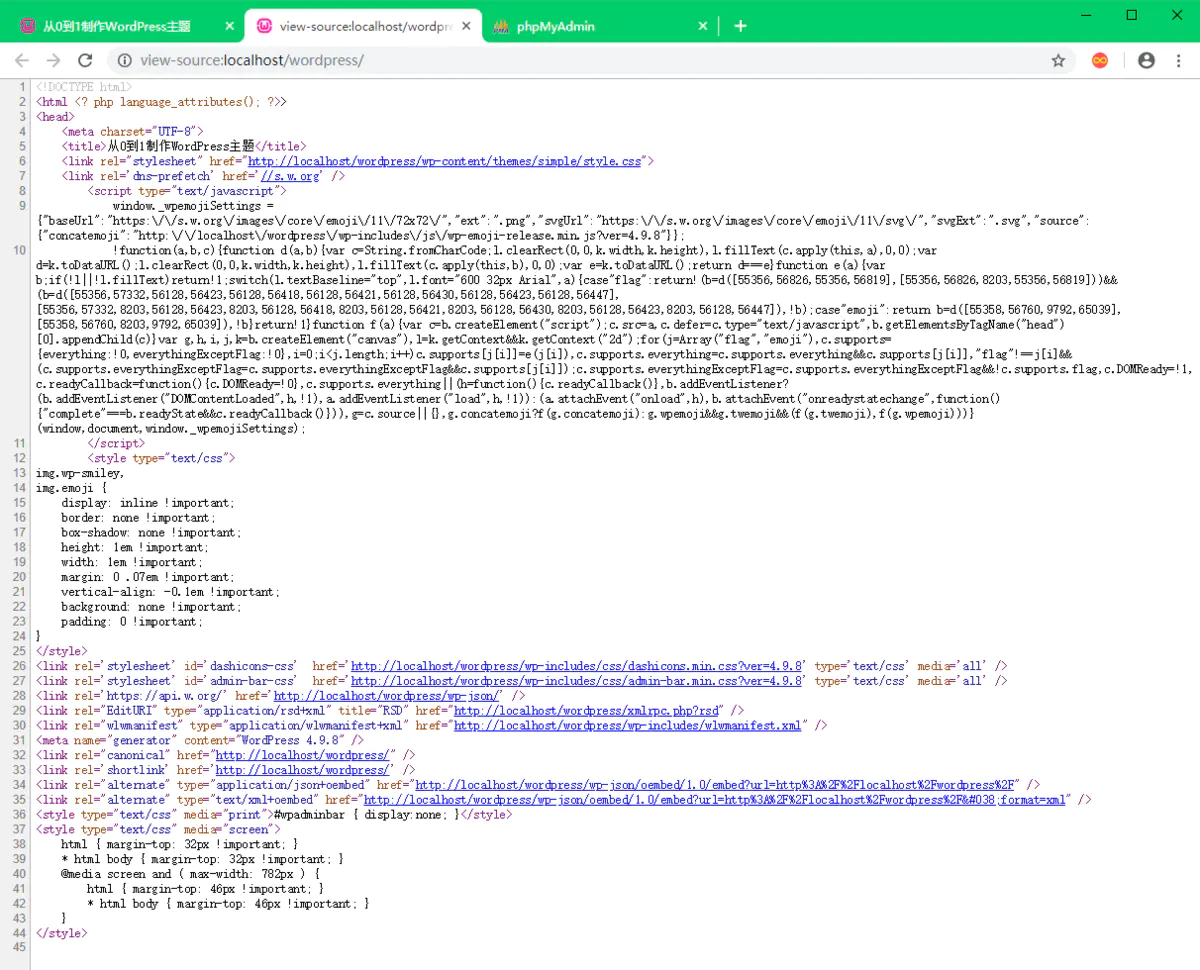Follow the canonical localhost/wordpress/ link
This screenshot has height=970, width=1200.
pos(302,756)
